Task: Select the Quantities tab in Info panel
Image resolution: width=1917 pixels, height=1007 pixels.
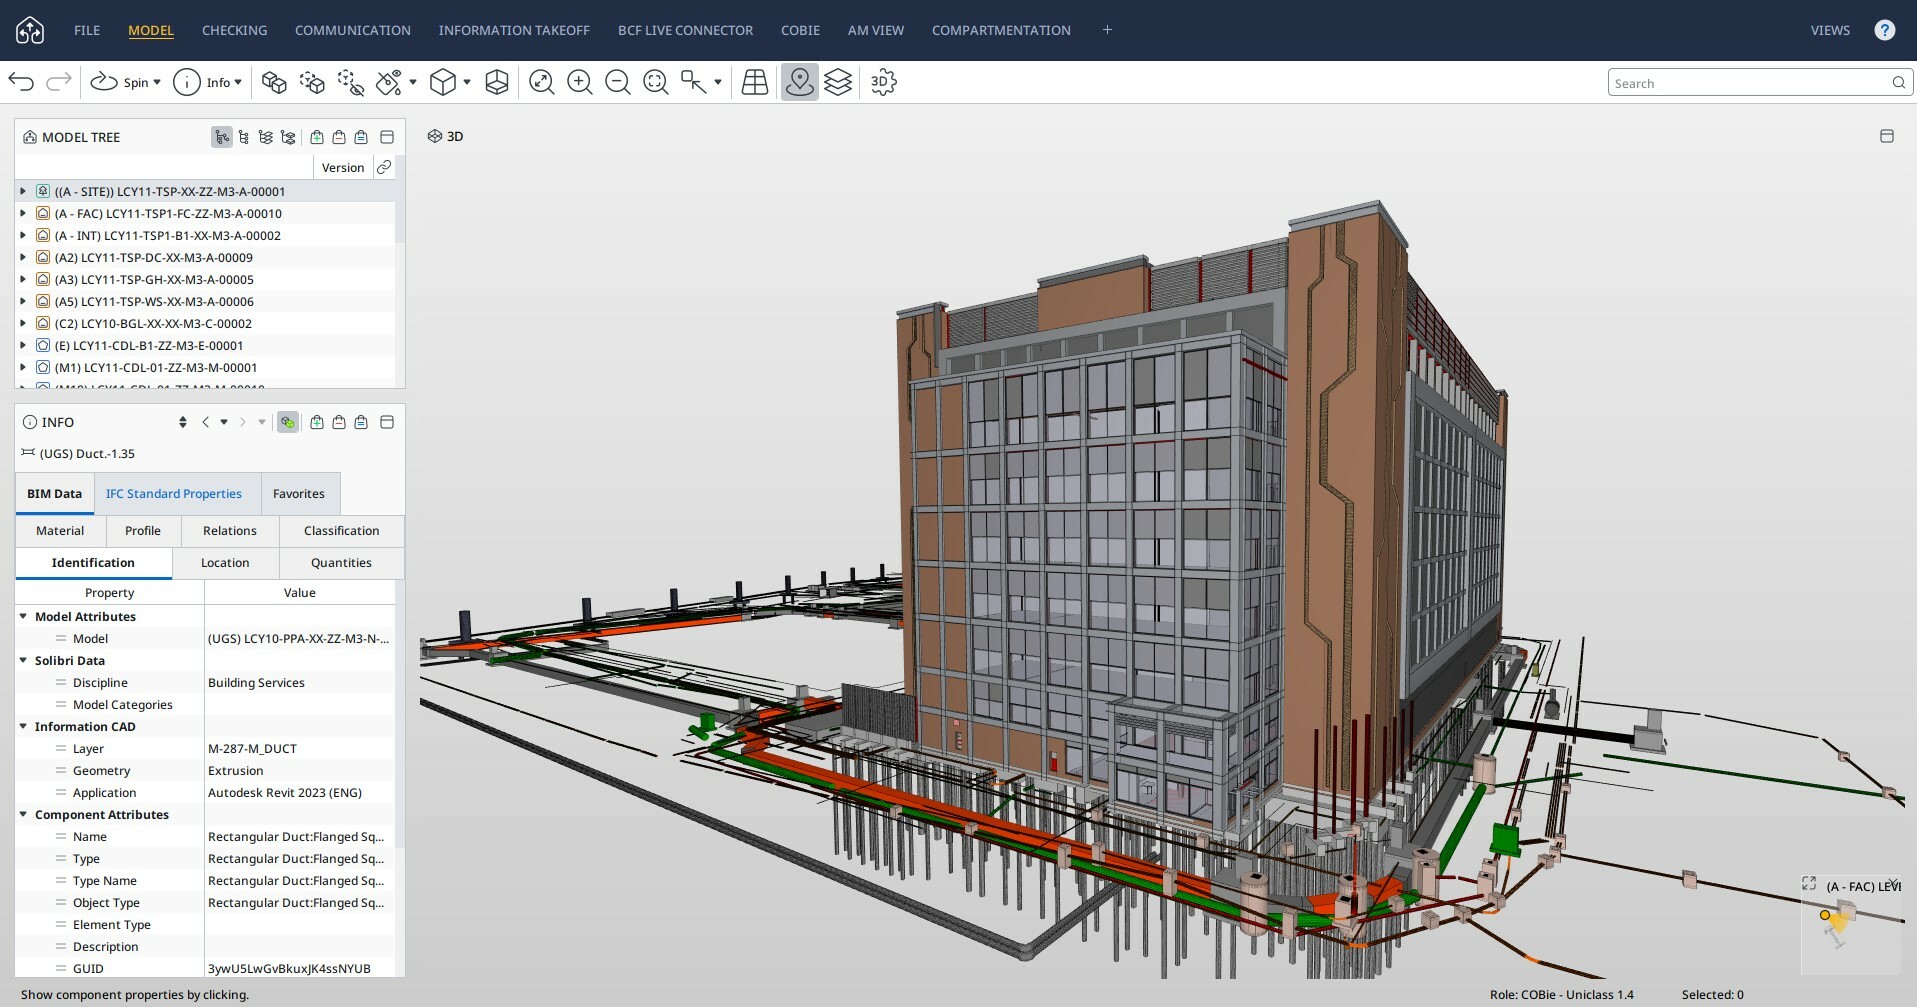Action: pos(341,562)
